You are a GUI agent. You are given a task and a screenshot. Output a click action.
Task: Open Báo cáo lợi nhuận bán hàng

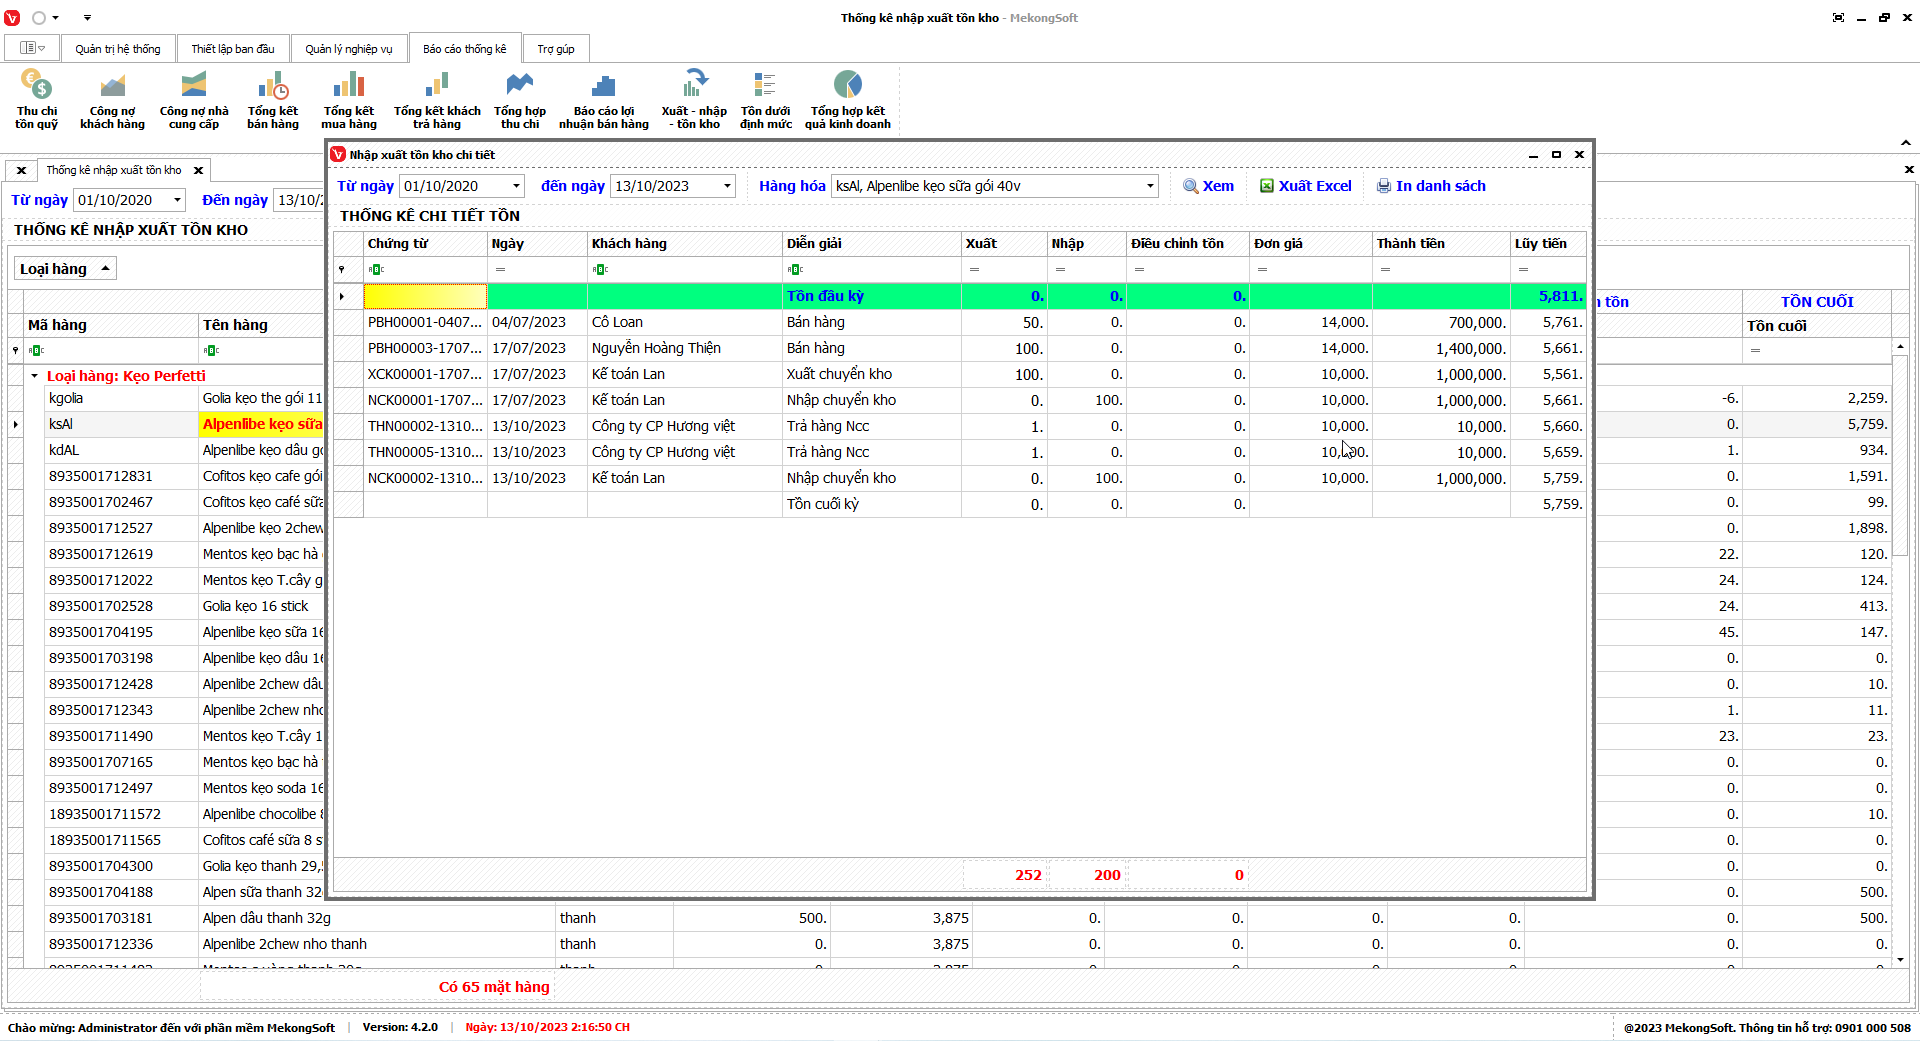pyautogui.click(x=603, y=99)
